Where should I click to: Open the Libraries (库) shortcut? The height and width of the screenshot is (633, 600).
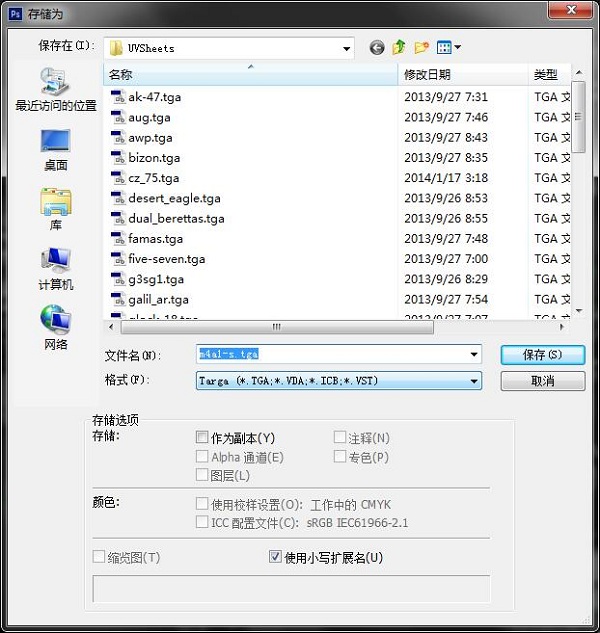tap(56, 210)
